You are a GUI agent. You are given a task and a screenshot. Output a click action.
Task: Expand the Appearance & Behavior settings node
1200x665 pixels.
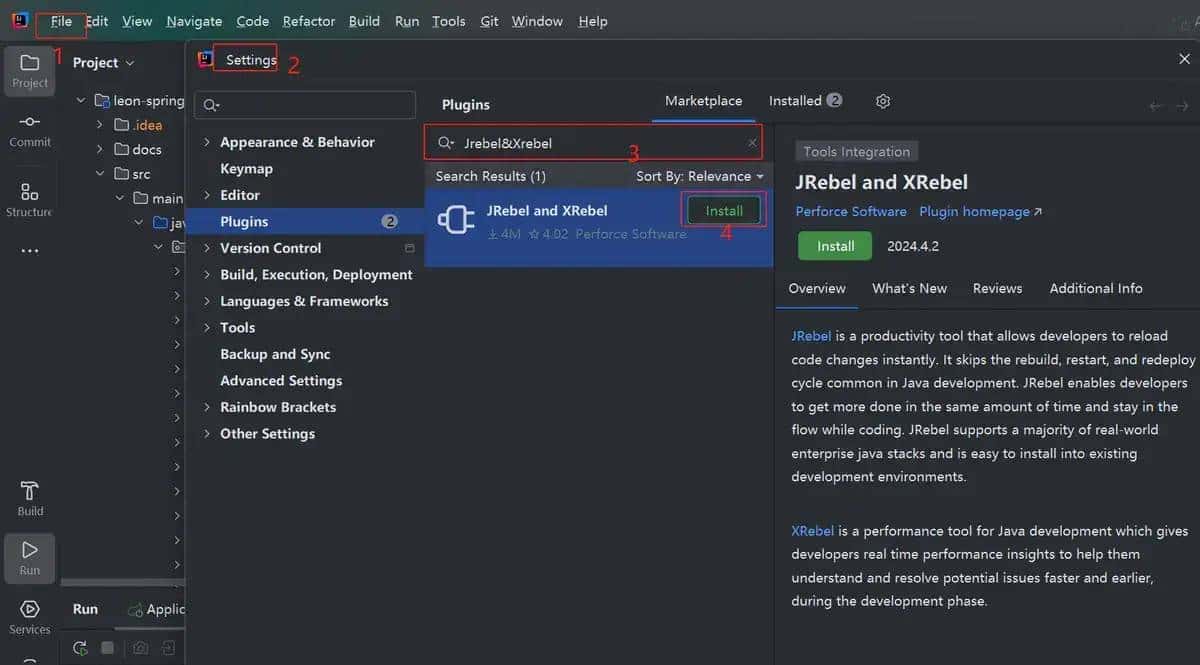click(x=207, y=142)
